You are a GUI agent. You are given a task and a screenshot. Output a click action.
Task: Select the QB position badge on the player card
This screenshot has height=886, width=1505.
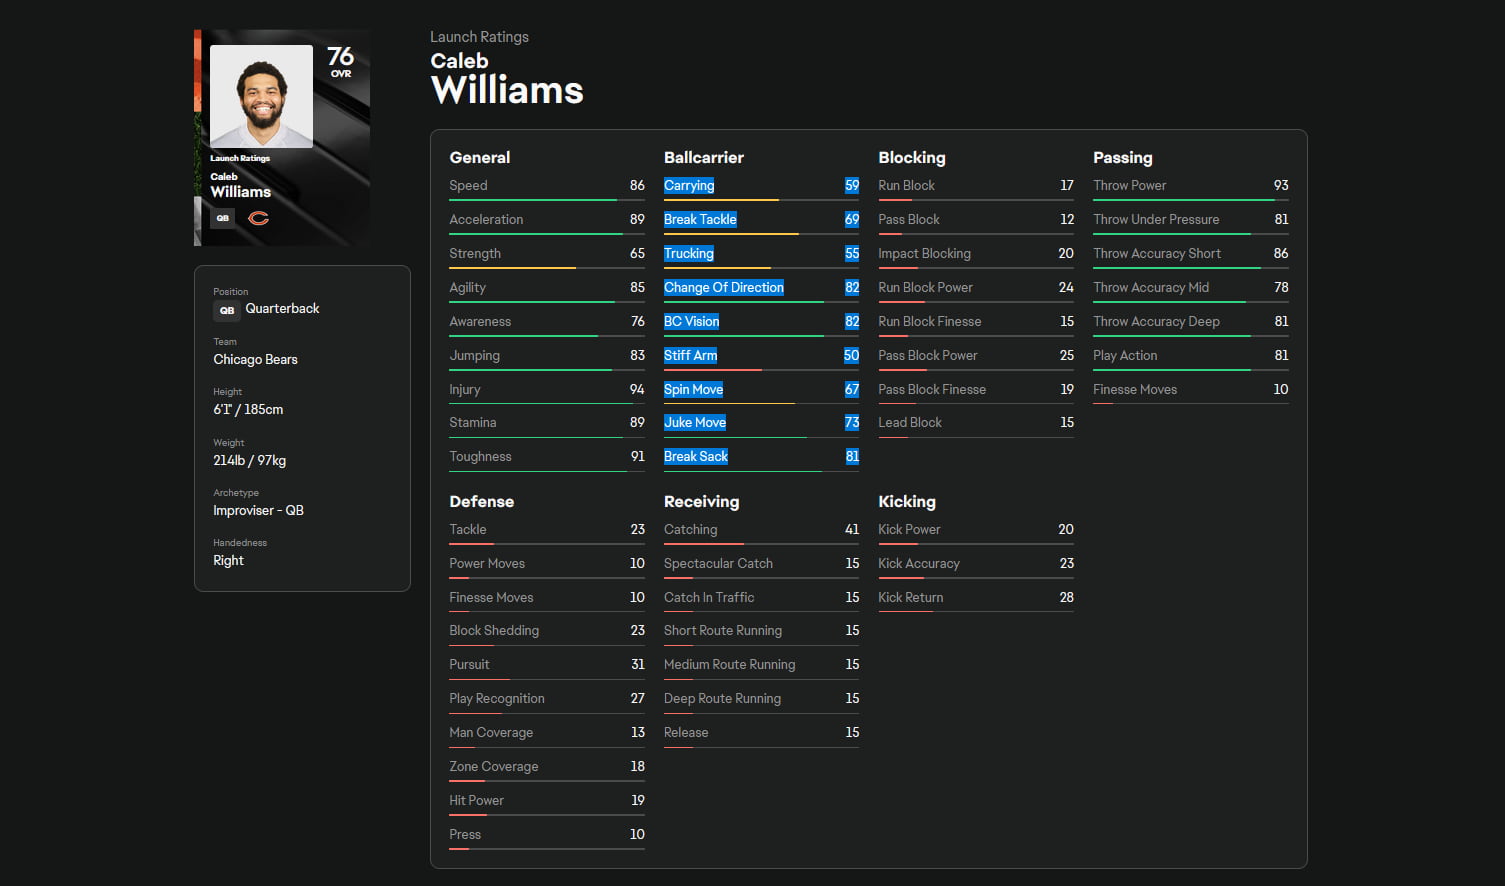222,218
